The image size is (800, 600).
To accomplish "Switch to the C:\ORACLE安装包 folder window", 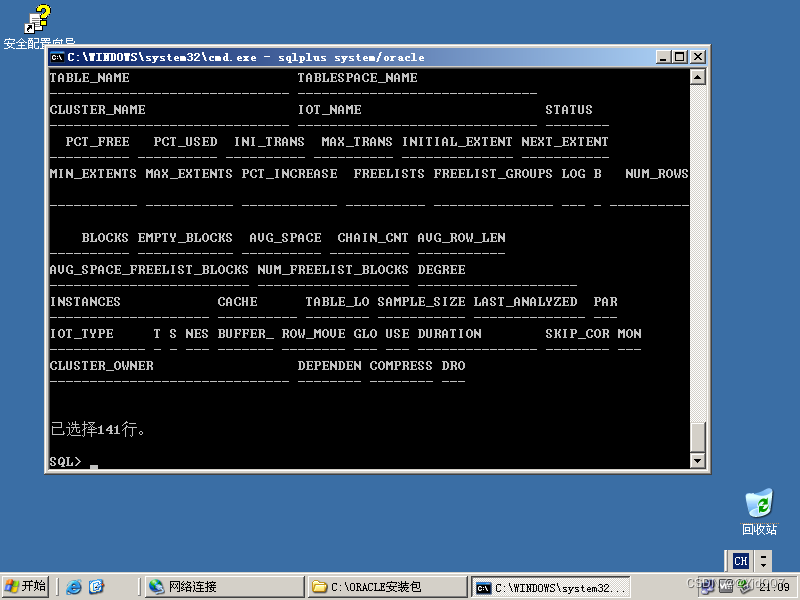I will (x=385, y=584).
